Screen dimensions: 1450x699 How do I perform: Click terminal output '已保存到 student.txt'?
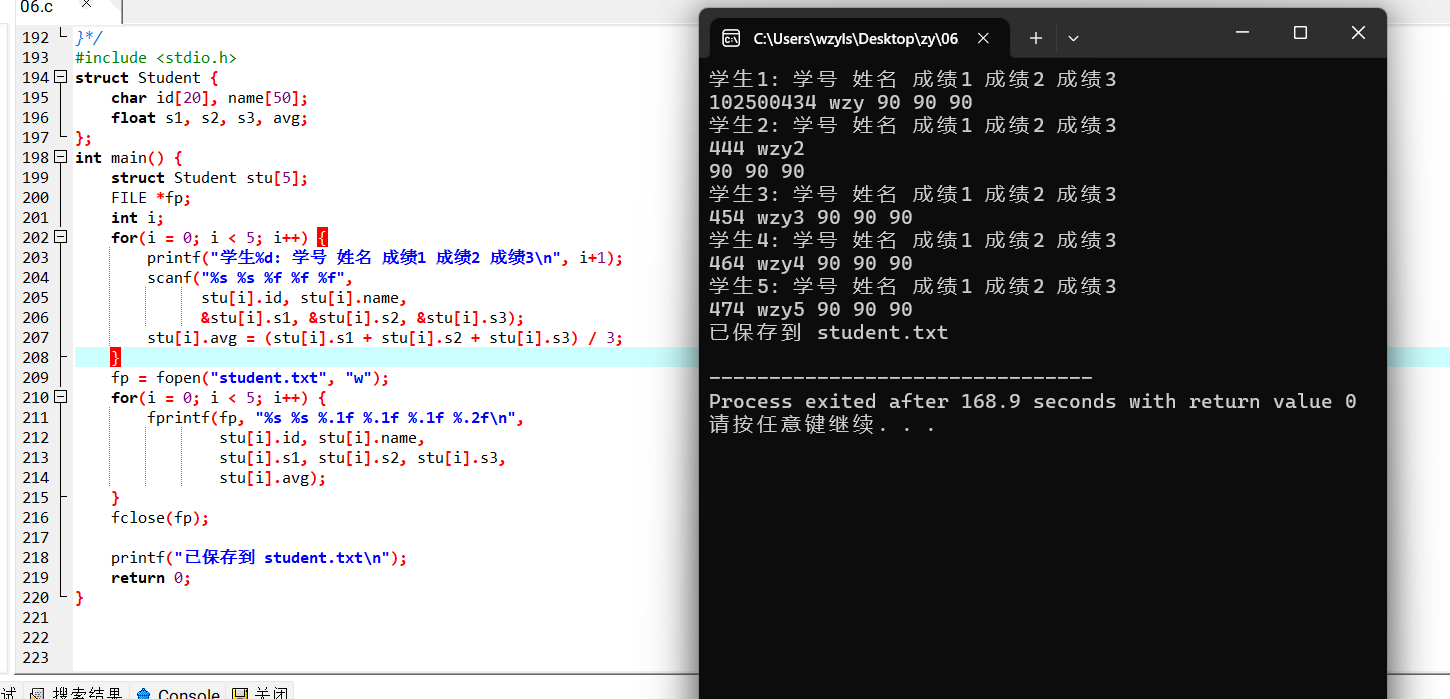pos(829,332)
